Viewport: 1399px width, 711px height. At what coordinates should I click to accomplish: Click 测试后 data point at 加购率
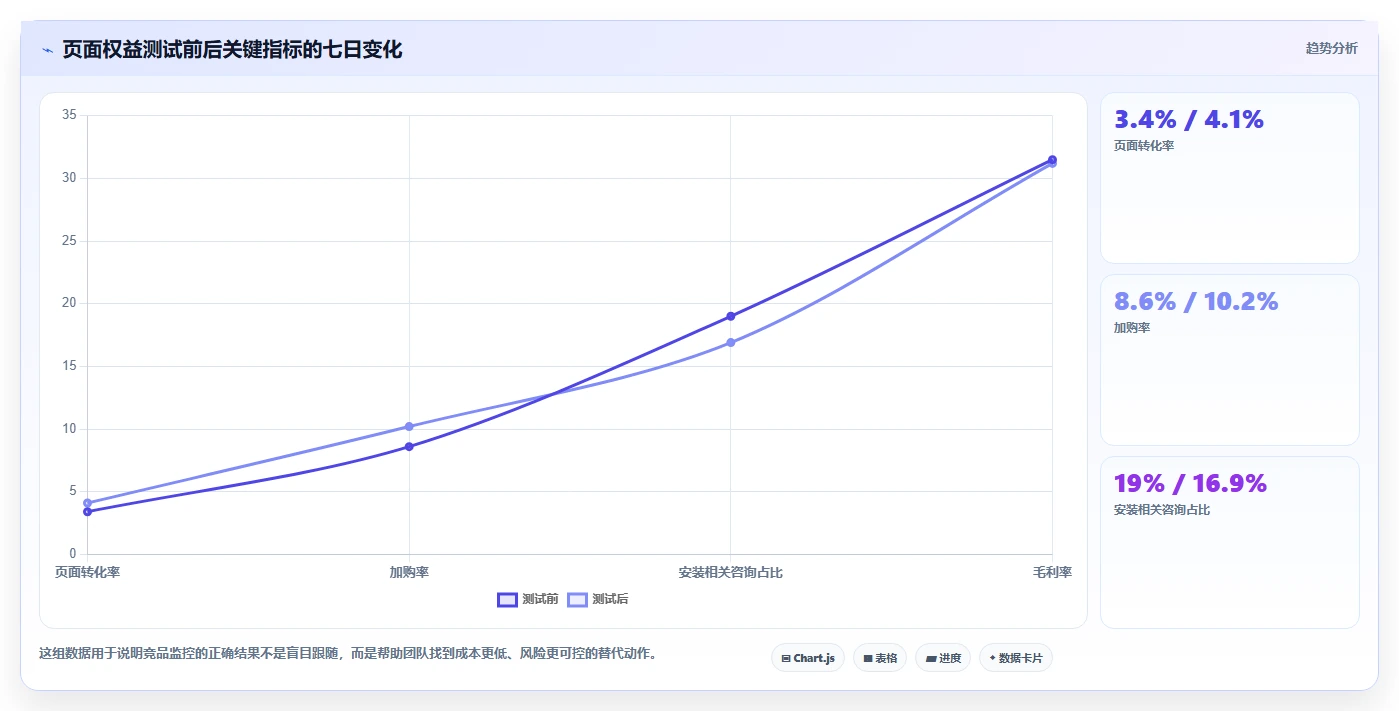tap(409, 426)
